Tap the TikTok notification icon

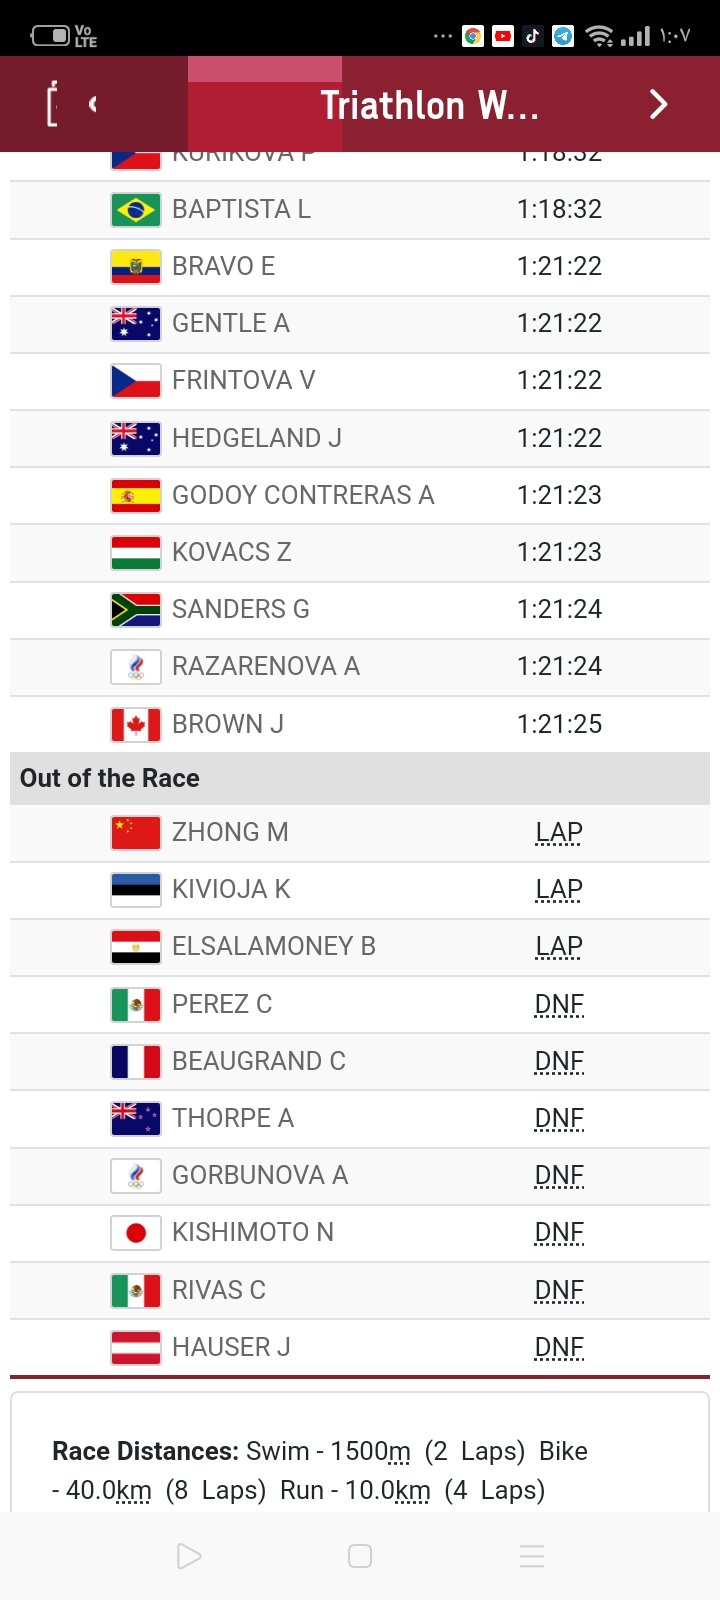click(x=533, y=37)
